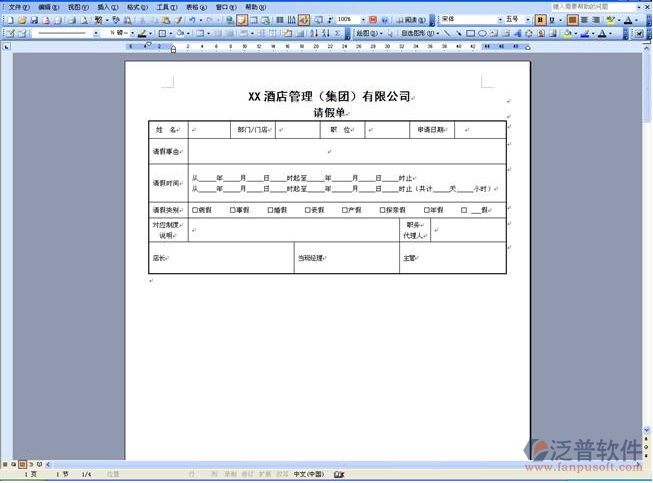
Task: Open the 格式 menu
Action: click(x=137, y=7)
